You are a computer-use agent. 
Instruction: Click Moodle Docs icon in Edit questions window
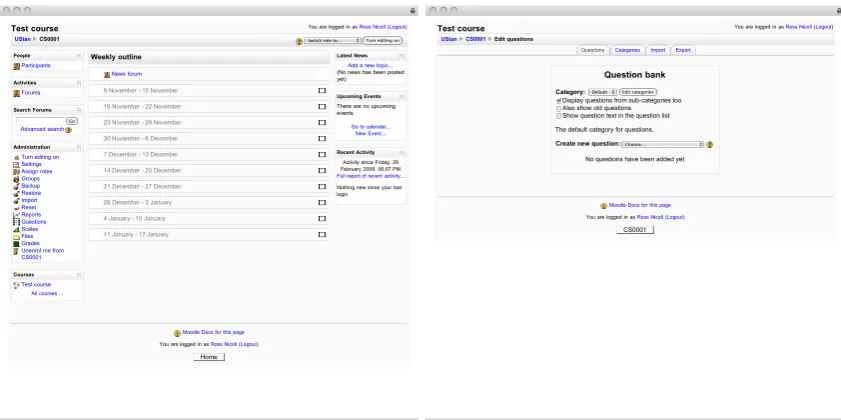[603, 206]
